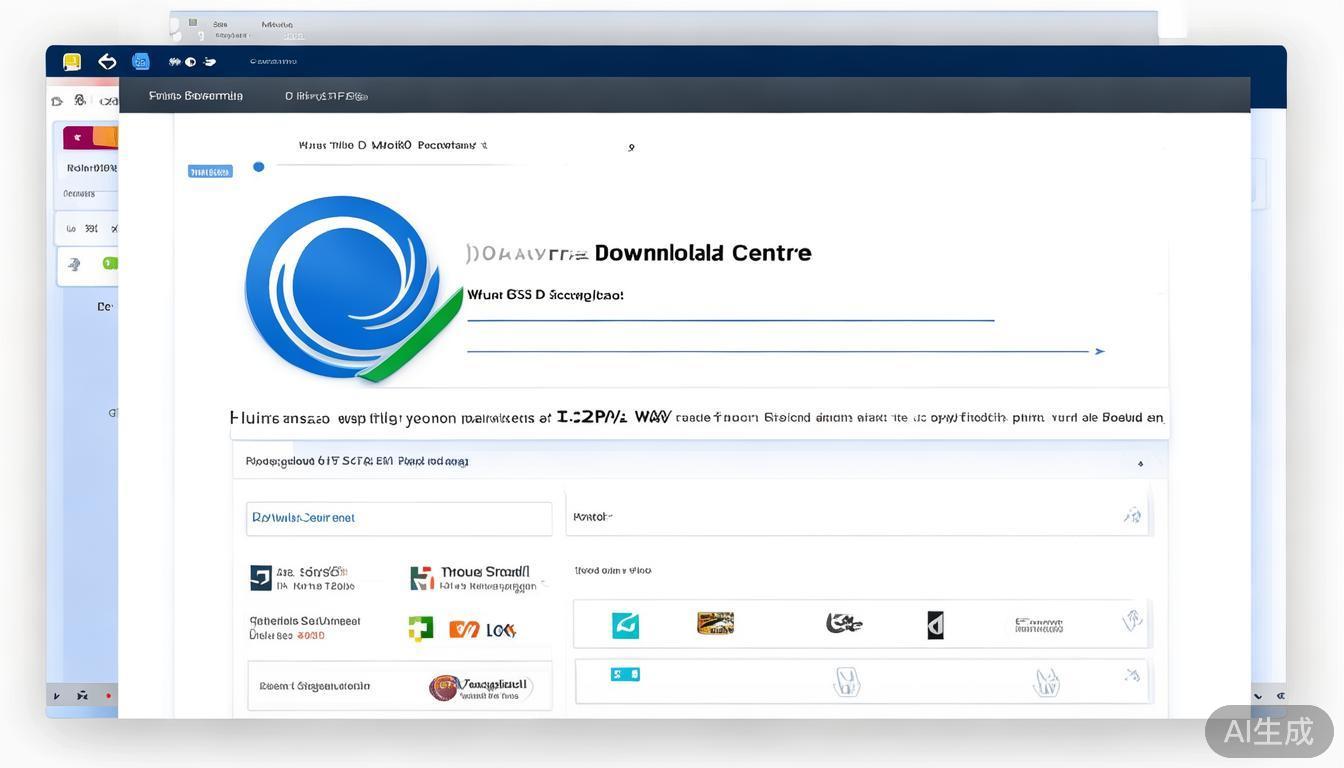Viewport: 1344px width, 768px height.
Task: Click the orange LOX logo
Action: [x=482, y=629]
